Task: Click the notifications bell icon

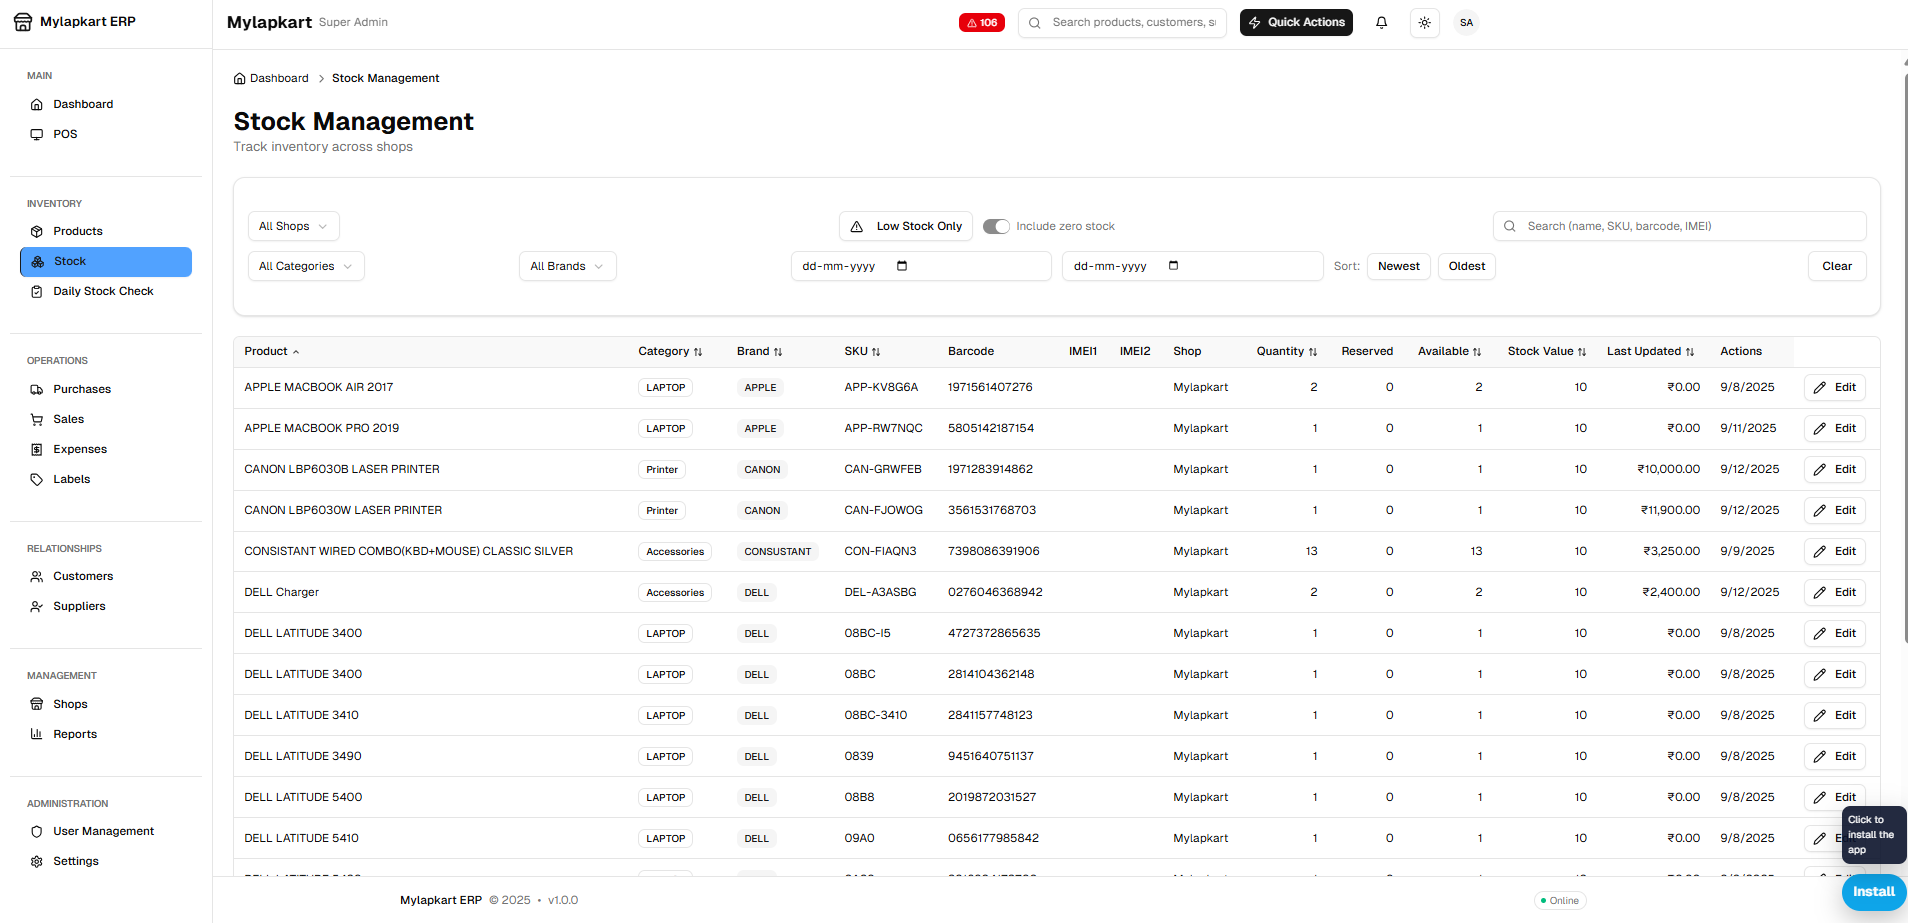Action: (x=1381, y=22)
